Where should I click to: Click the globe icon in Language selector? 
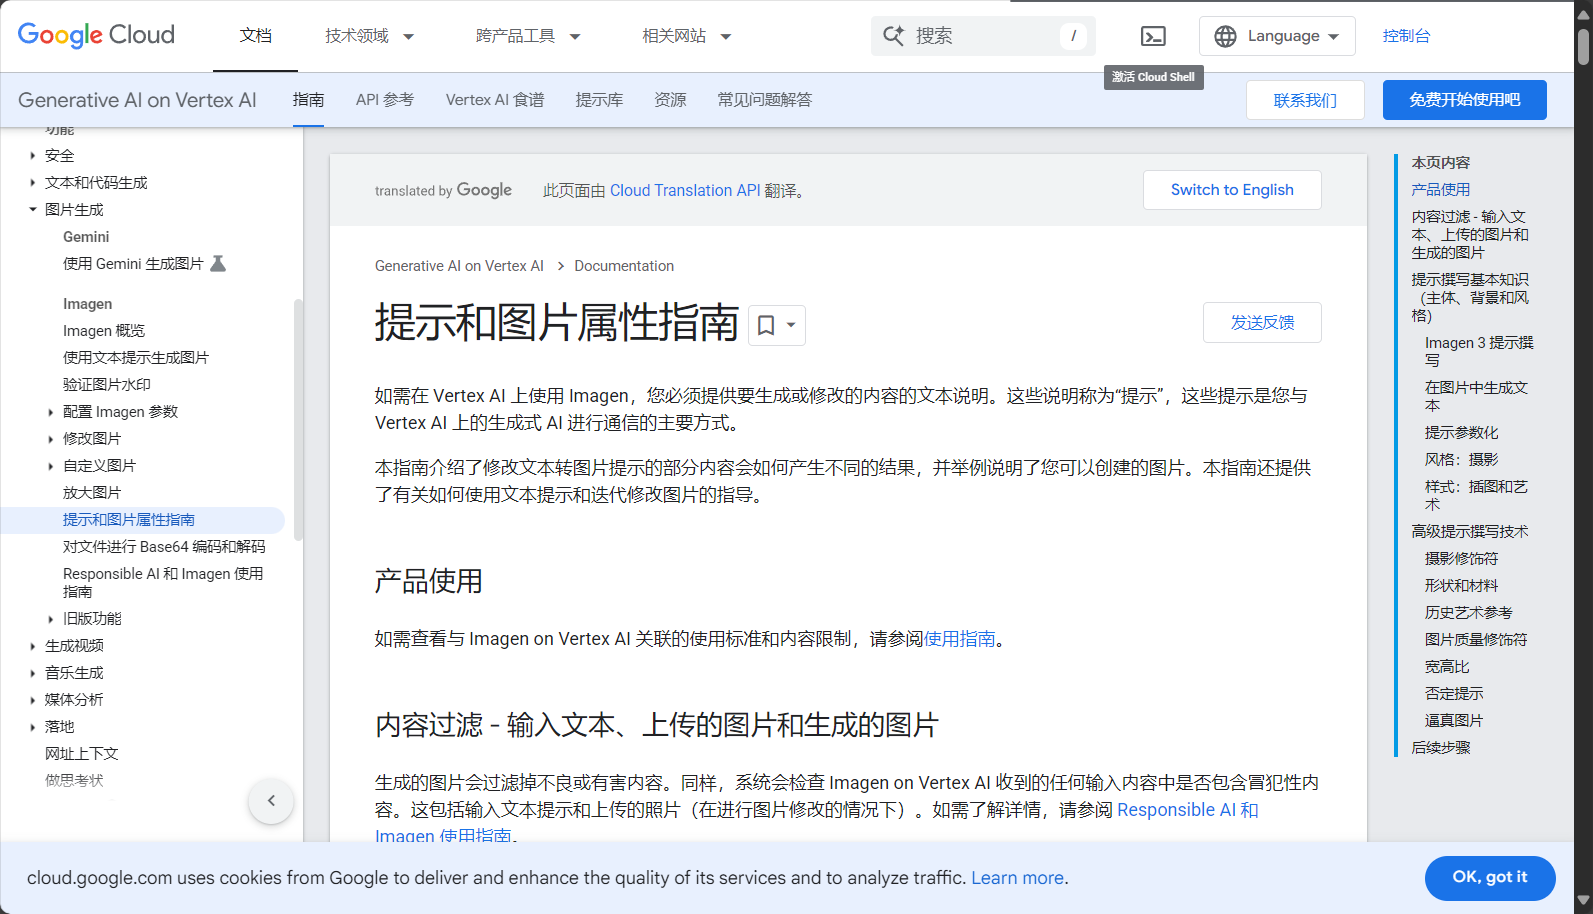[1225, 36]
